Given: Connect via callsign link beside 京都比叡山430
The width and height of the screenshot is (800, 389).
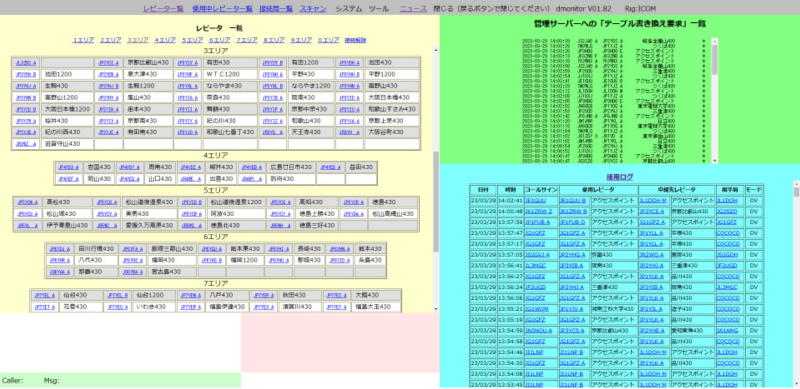Looking at the screenshot, I should tap(109, 63).
